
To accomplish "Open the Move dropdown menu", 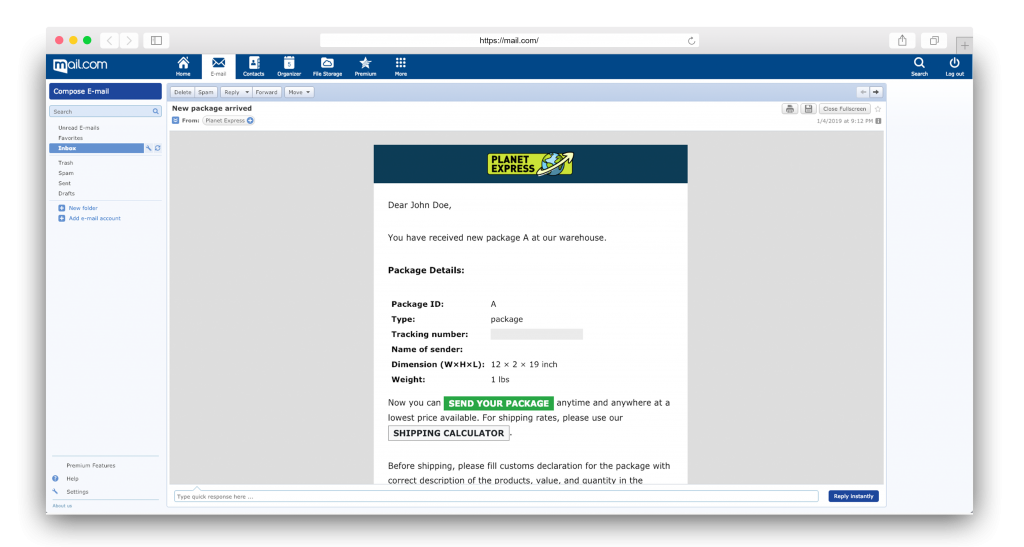I will tap(299, 92).
